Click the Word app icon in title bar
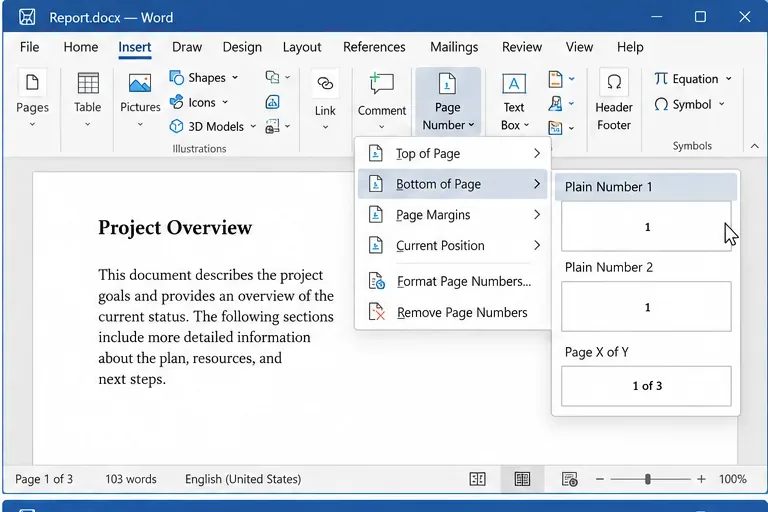 (x=27, y=17)
